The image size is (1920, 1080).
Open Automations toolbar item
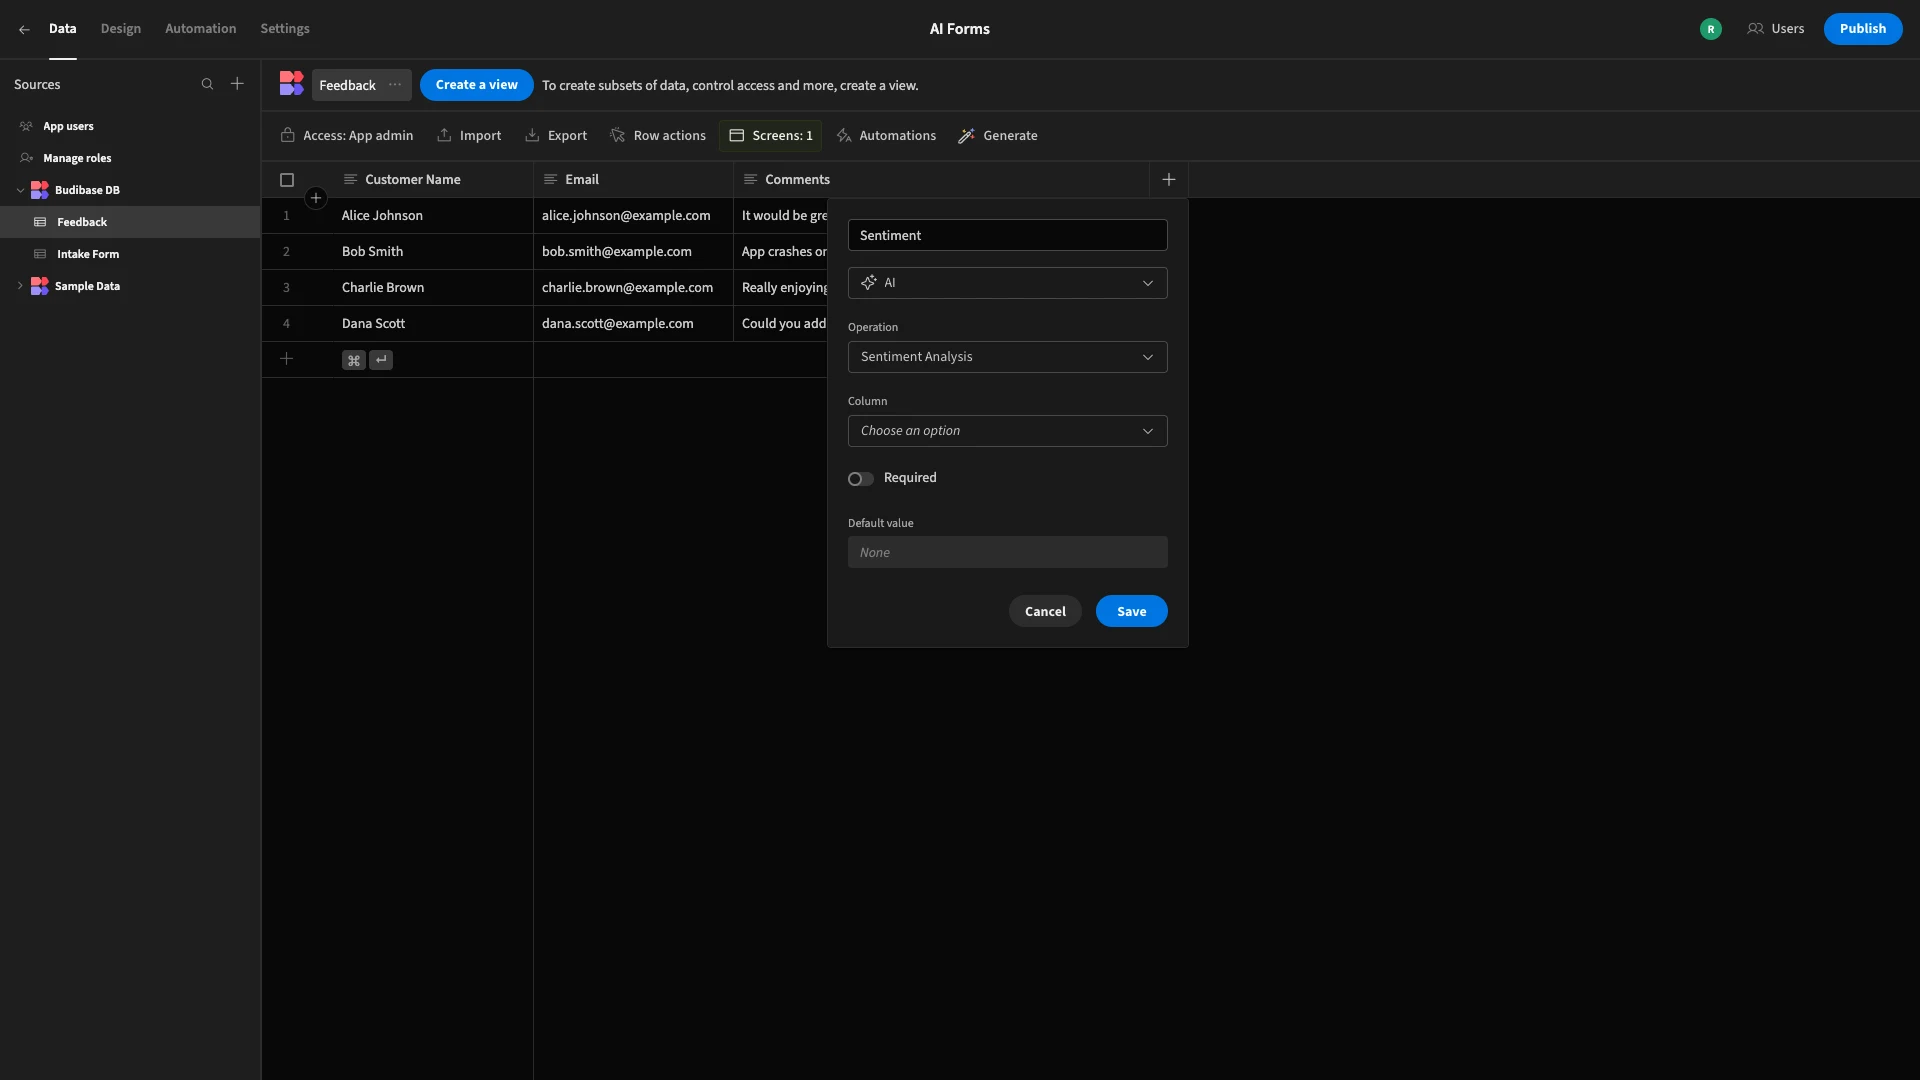click(x=886, y=136)
